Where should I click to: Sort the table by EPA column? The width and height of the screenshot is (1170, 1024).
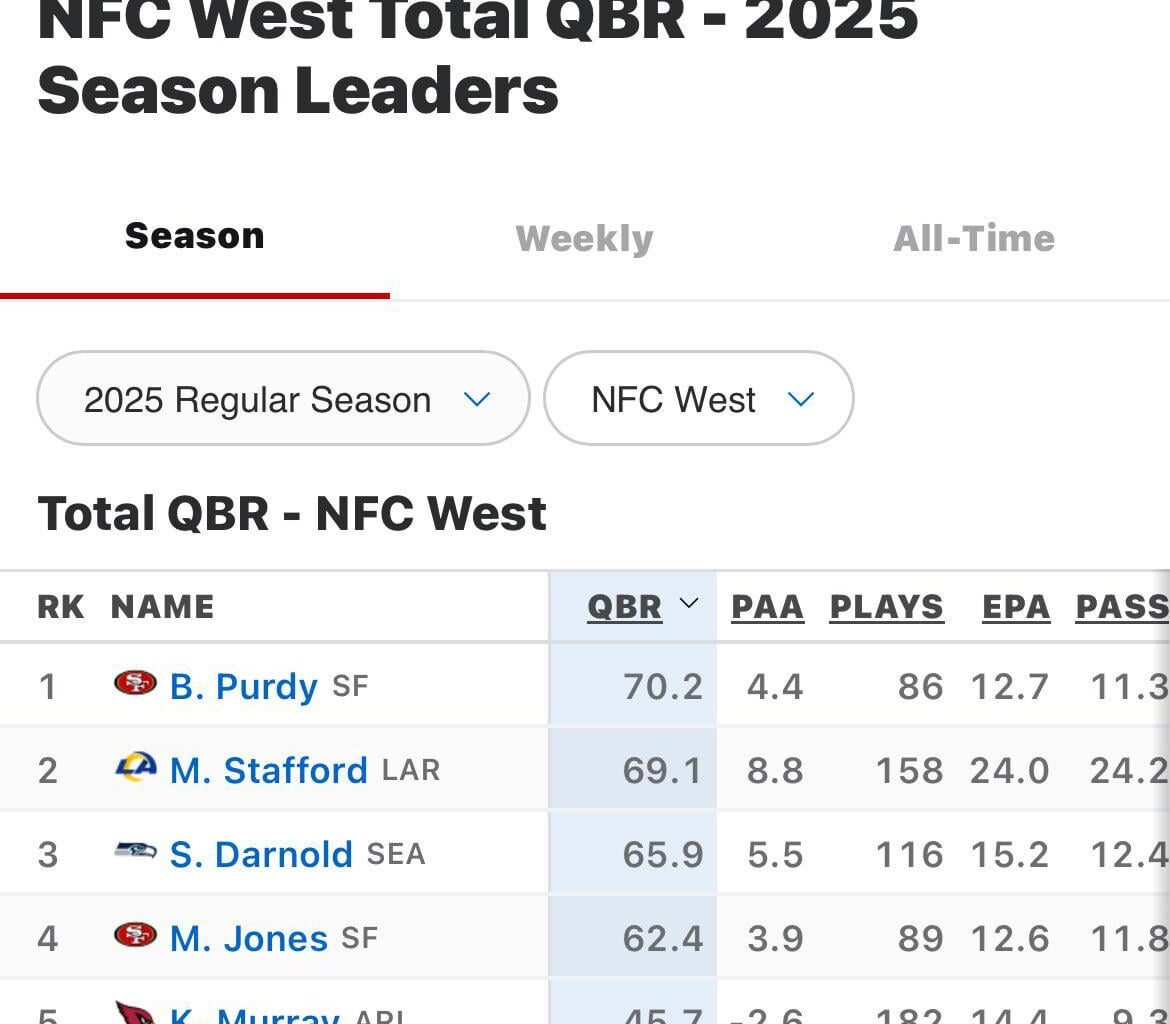1016,606
